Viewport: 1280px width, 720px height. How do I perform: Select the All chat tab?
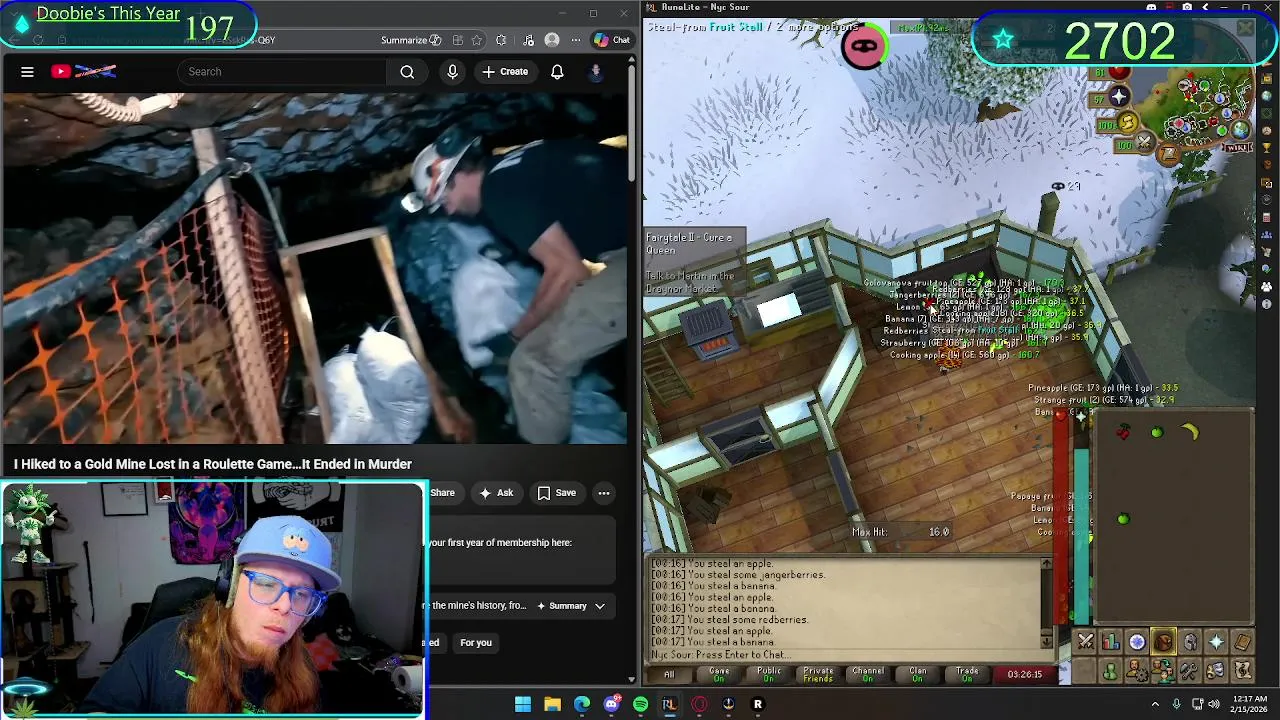[x=669, y=674]
